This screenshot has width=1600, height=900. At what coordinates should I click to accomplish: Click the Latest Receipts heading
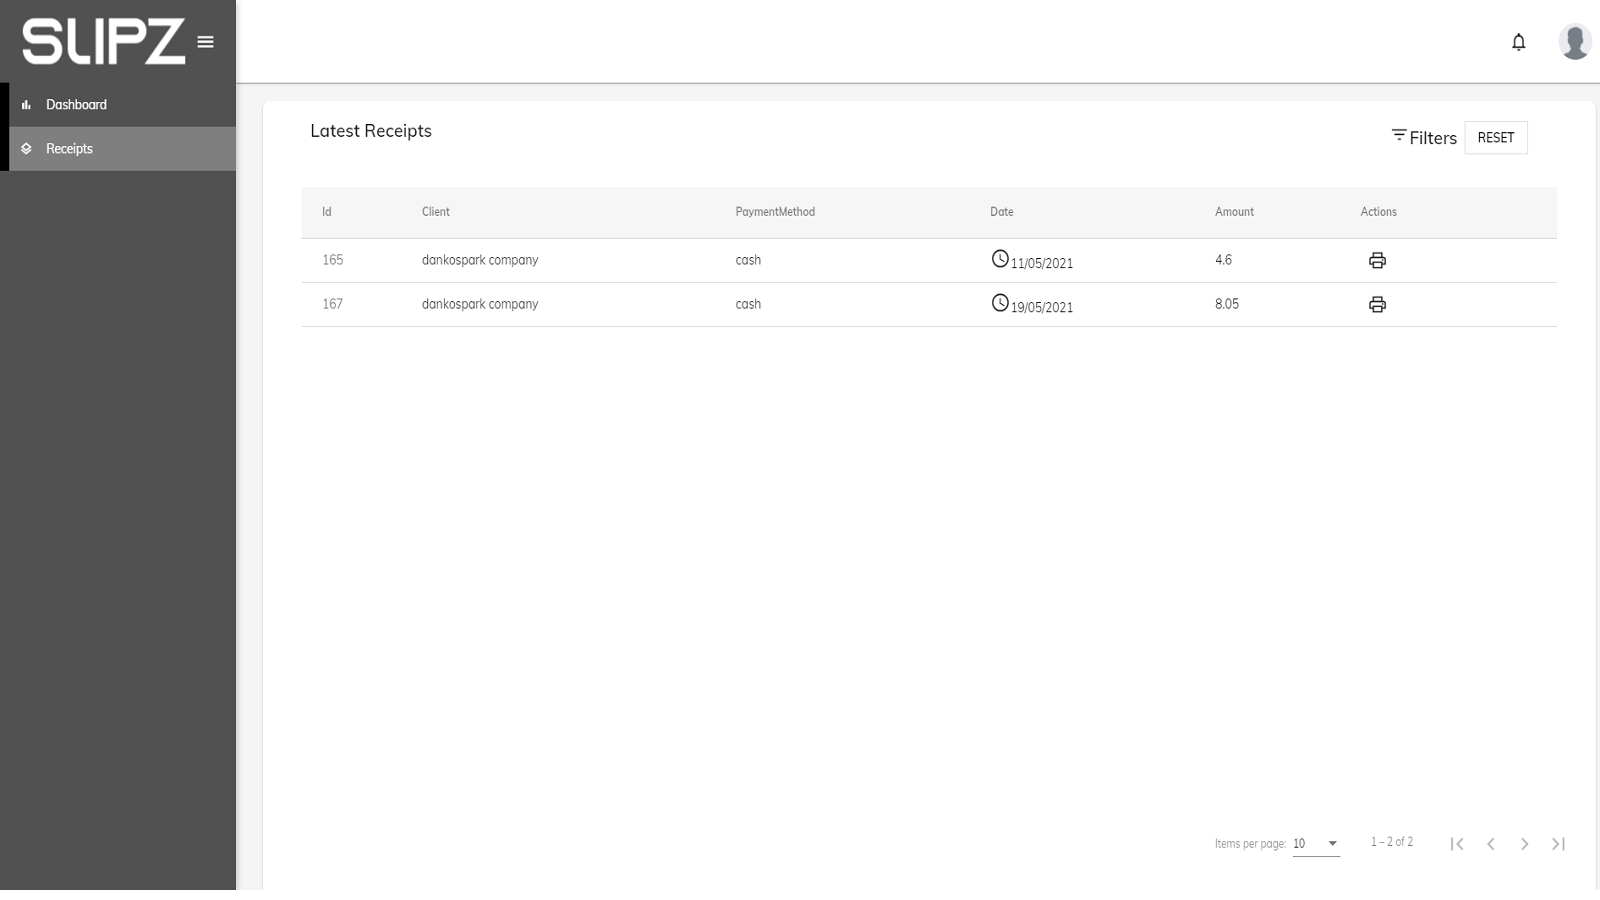(x=371, y=131)
